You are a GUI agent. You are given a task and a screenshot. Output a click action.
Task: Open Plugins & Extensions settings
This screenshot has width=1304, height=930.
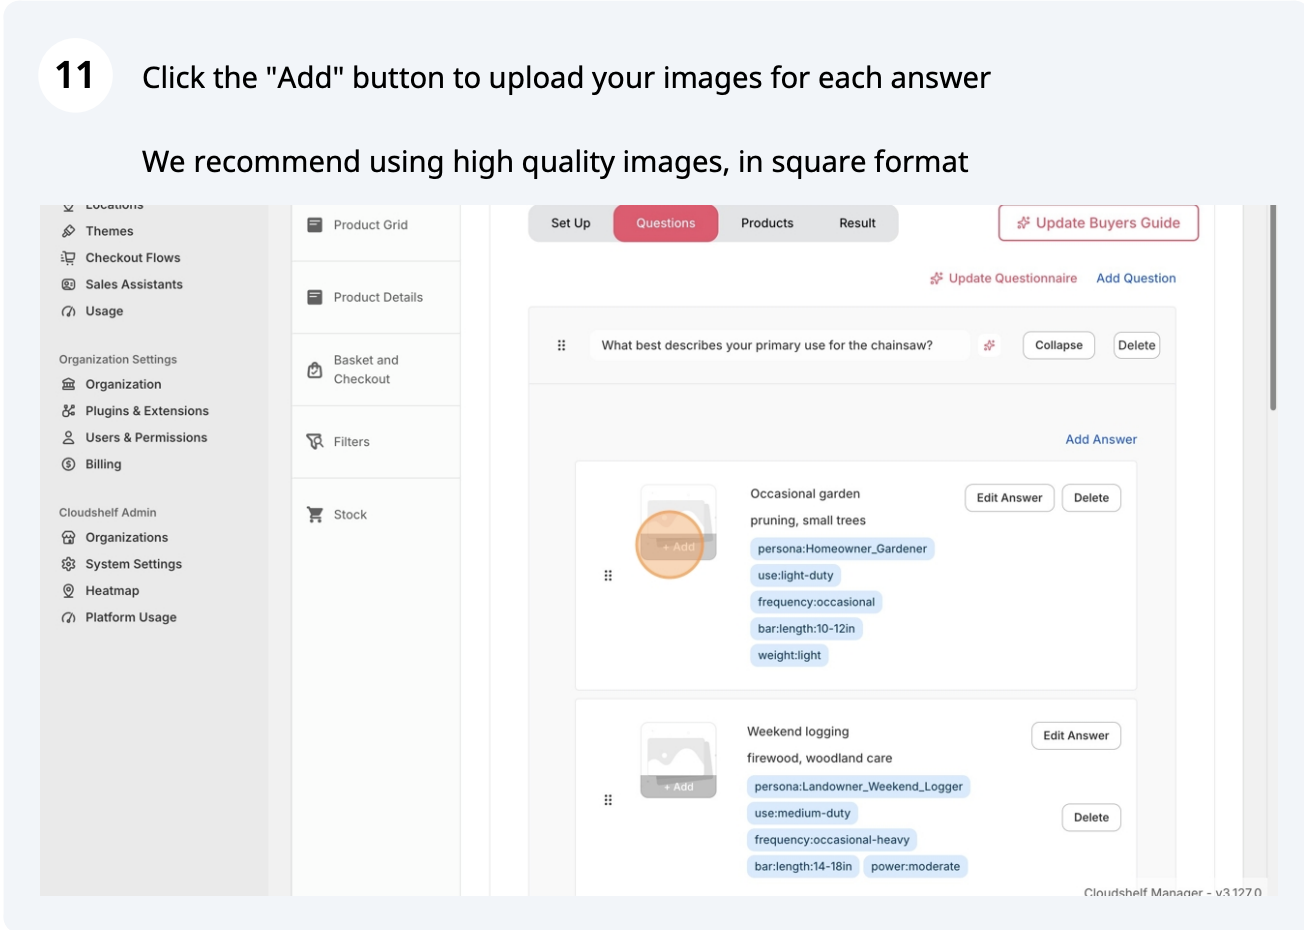click(x=147, y=411)
